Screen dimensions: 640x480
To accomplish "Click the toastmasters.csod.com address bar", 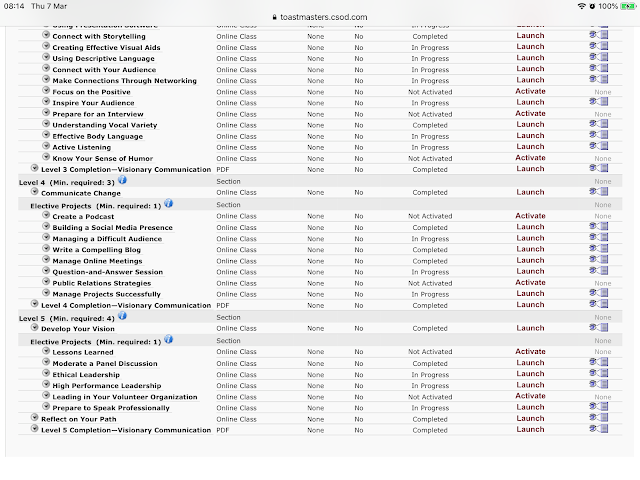I will click(x=320, y=17).
